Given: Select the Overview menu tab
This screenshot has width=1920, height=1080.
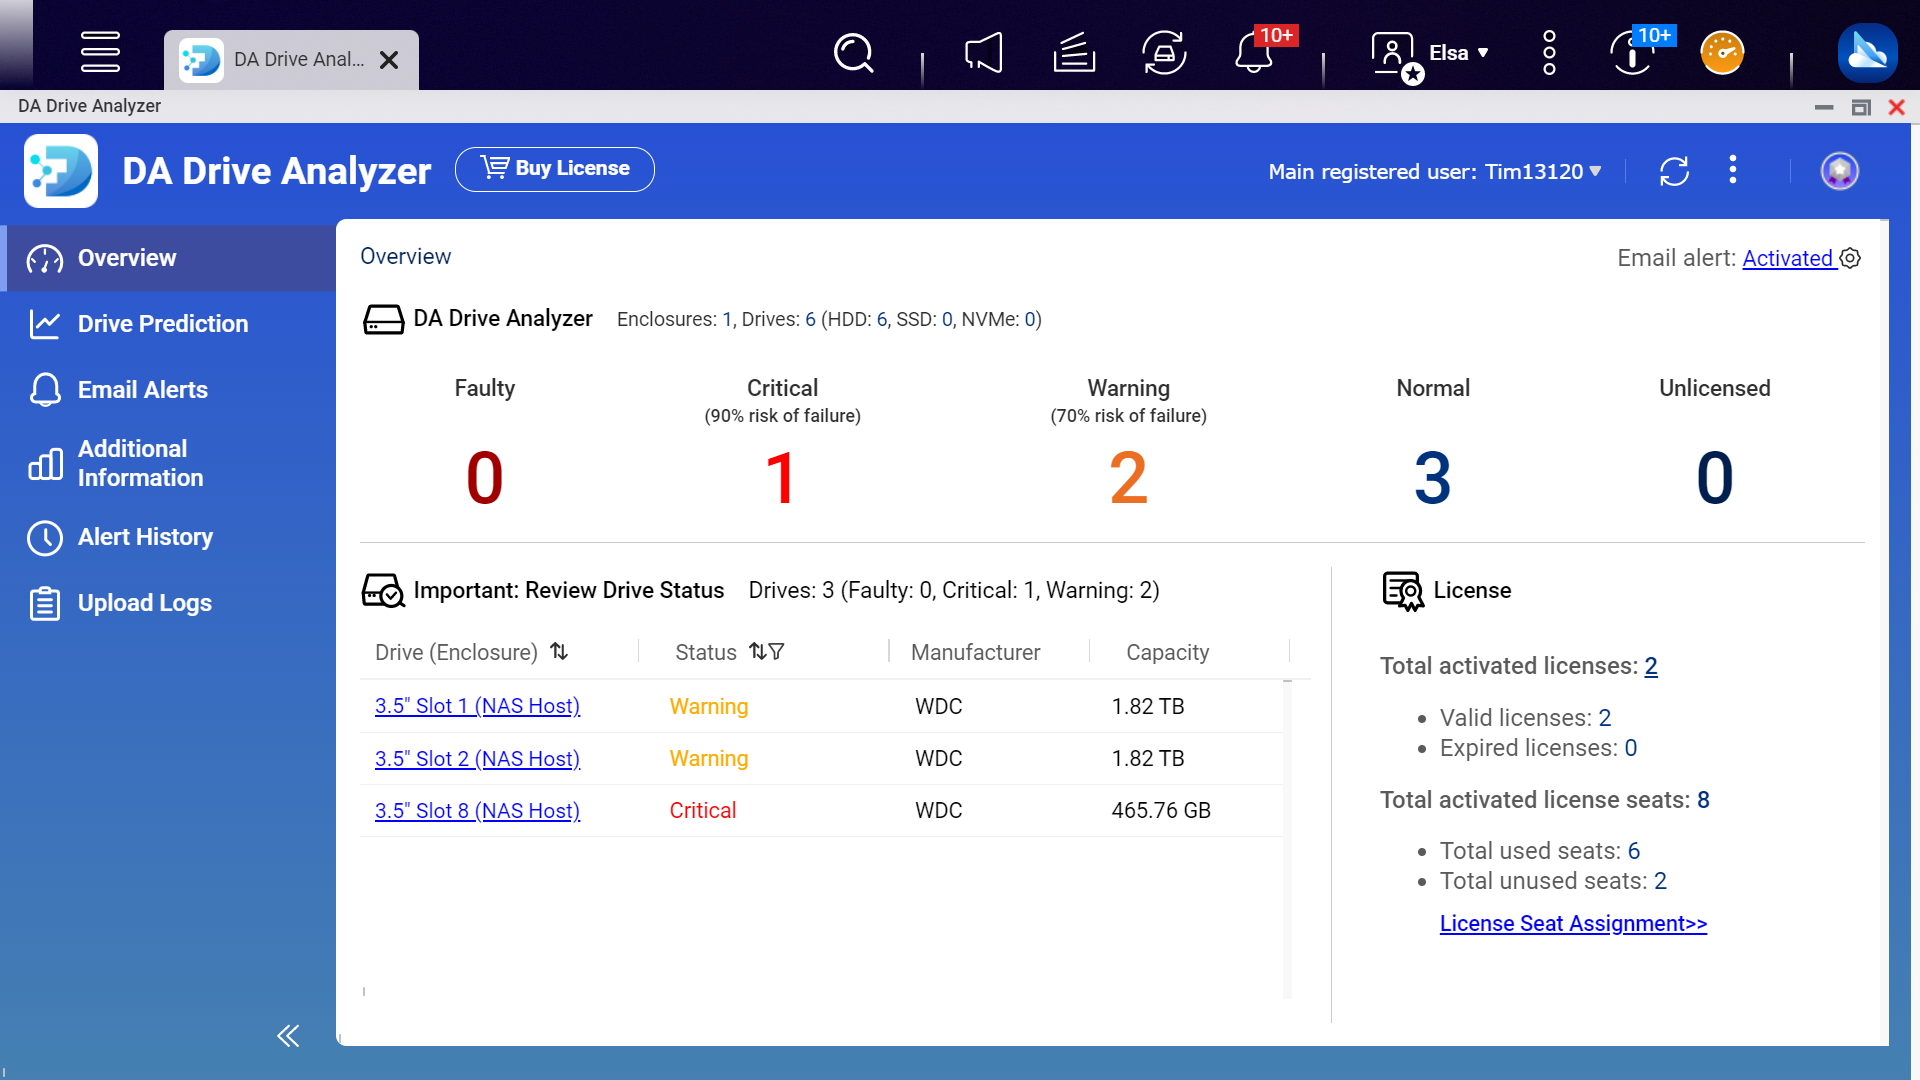Looking at the screenshot, I should point(128,258).
